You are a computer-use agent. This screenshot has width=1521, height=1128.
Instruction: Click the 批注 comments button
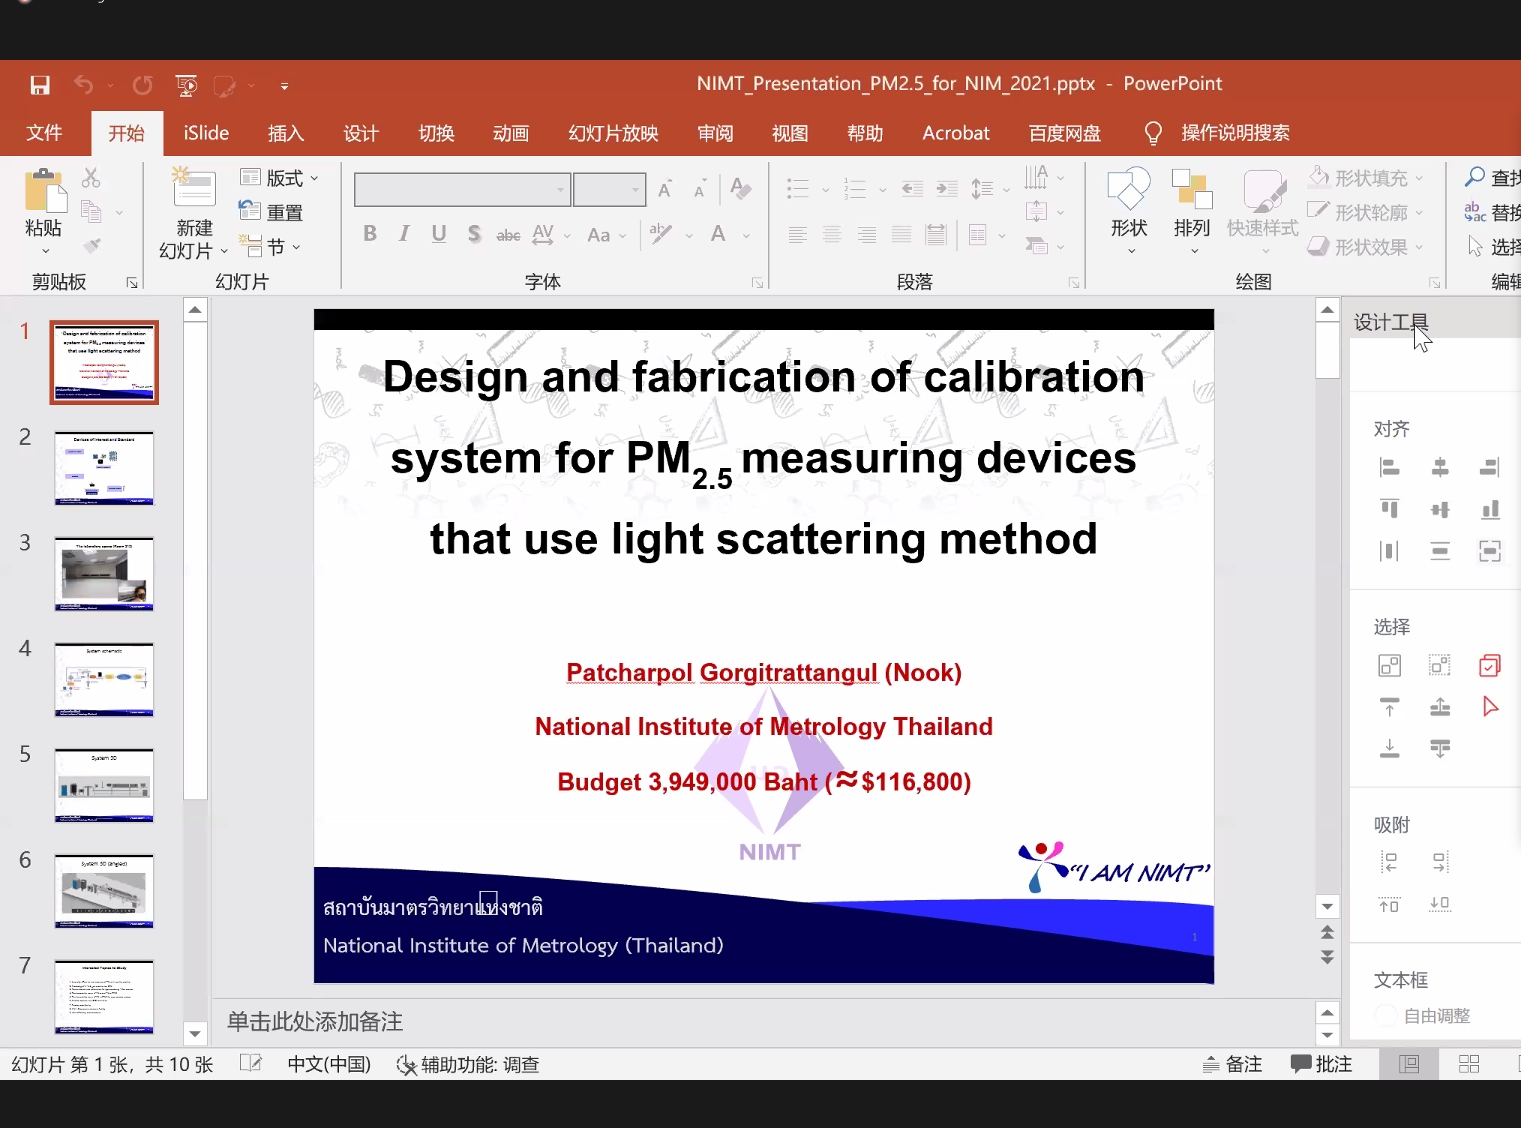pyautogui.click(x=1321, y=1064)
